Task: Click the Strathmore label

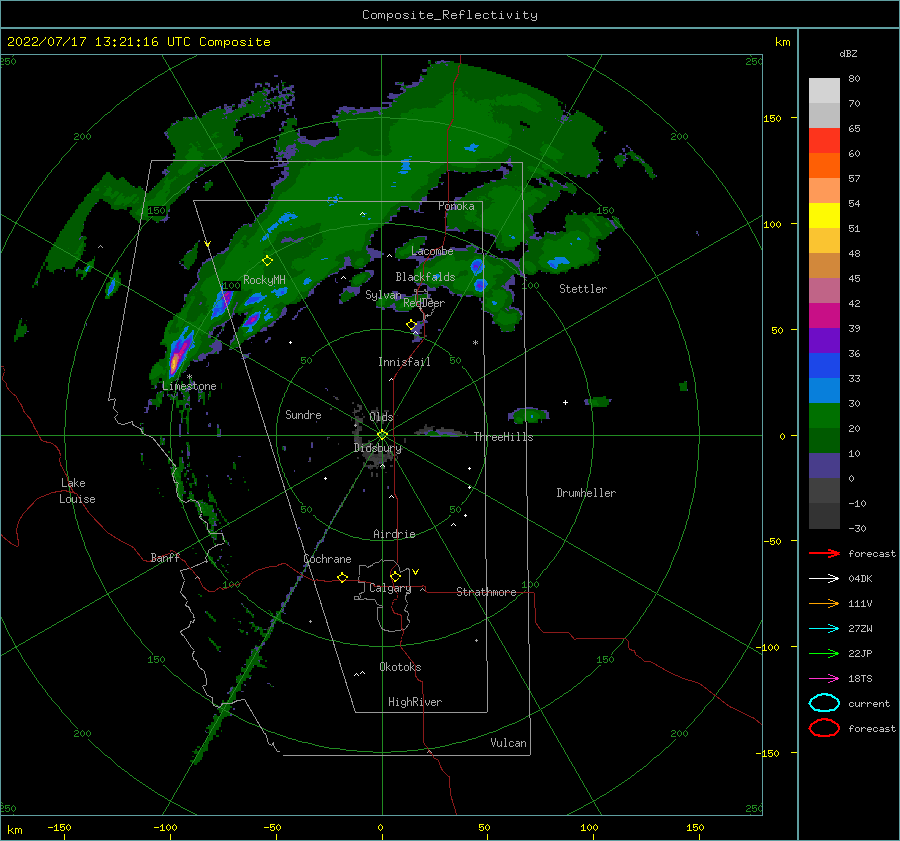Action: 486,592
